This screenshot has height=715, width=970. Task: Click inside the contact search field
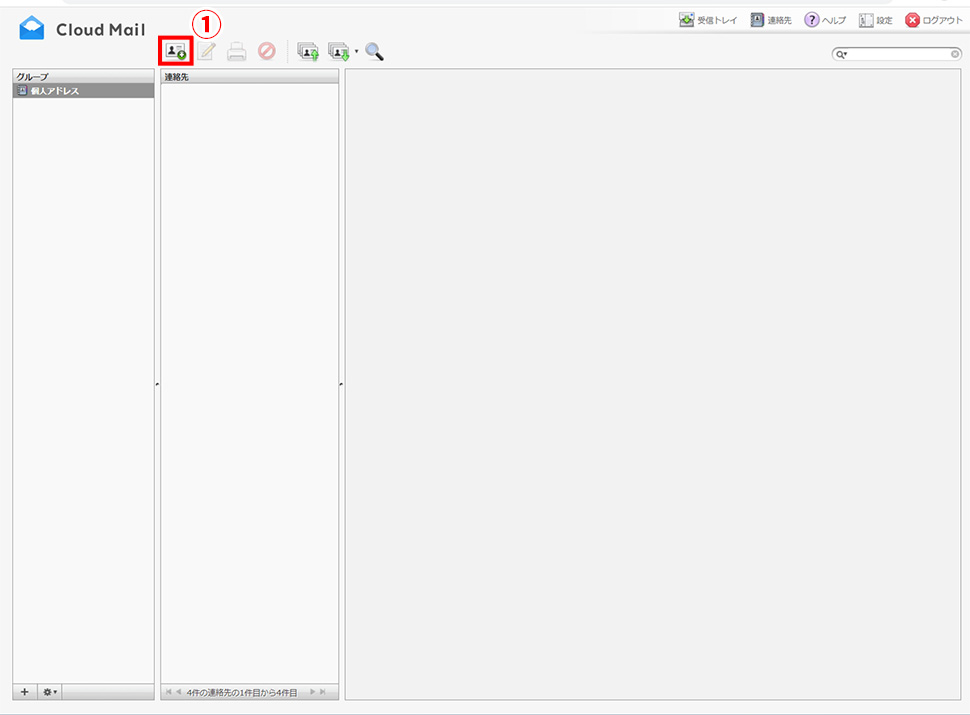click(898, 55)
